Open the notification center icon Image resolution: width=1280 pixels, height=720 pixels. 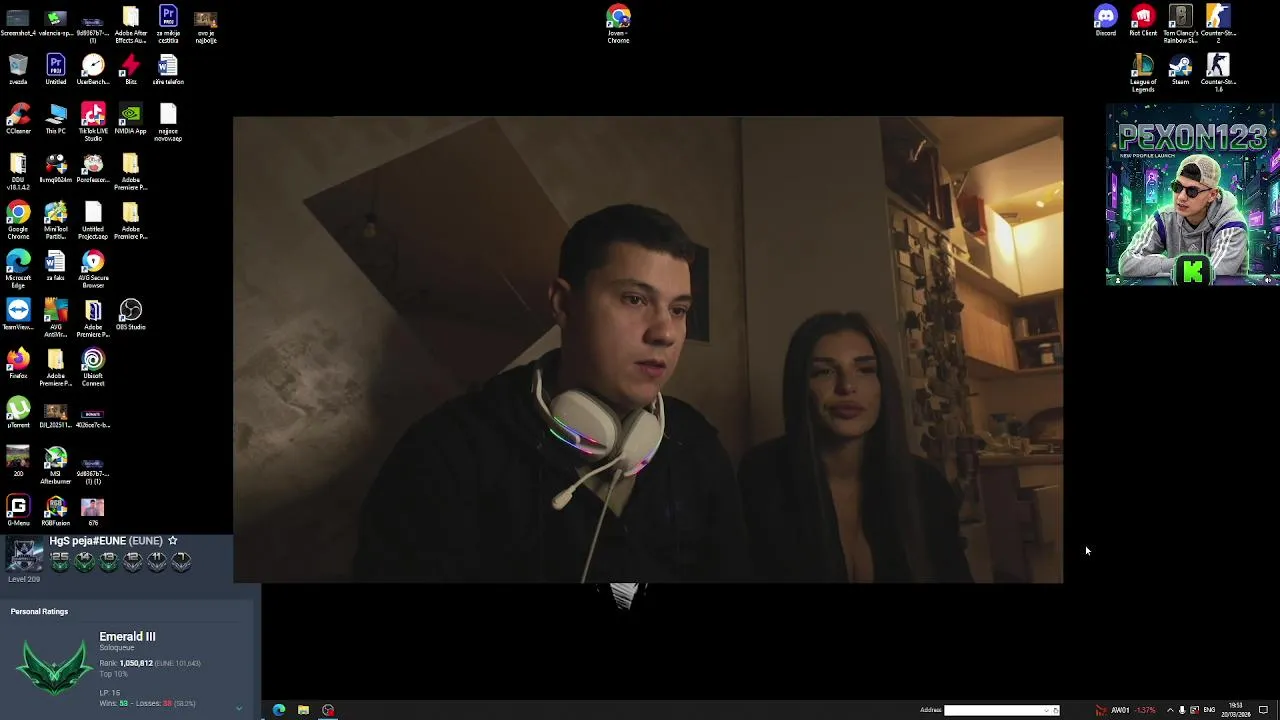click(x=1264, y=710)
